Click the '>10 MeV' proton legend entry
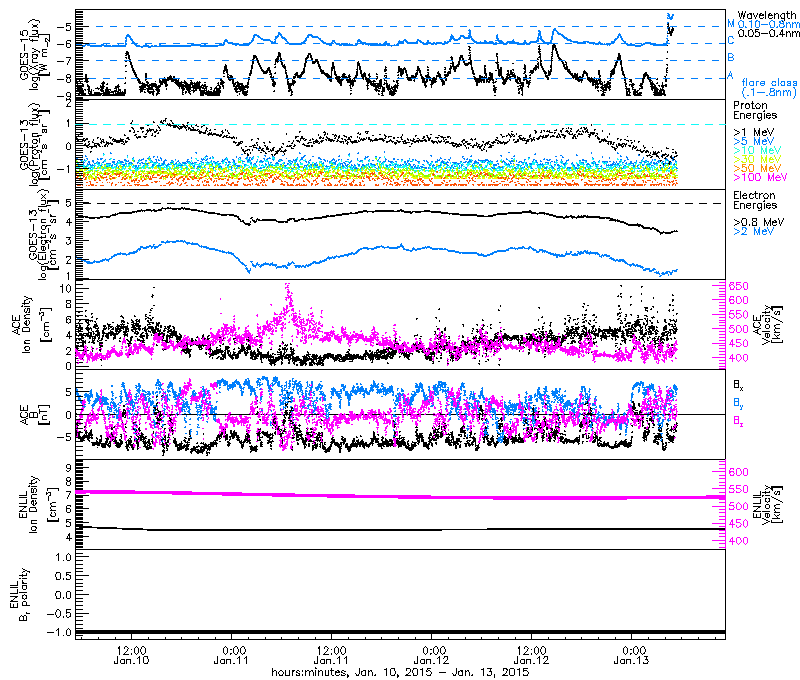Screen dimensions: 800x680 pos(757,150)
